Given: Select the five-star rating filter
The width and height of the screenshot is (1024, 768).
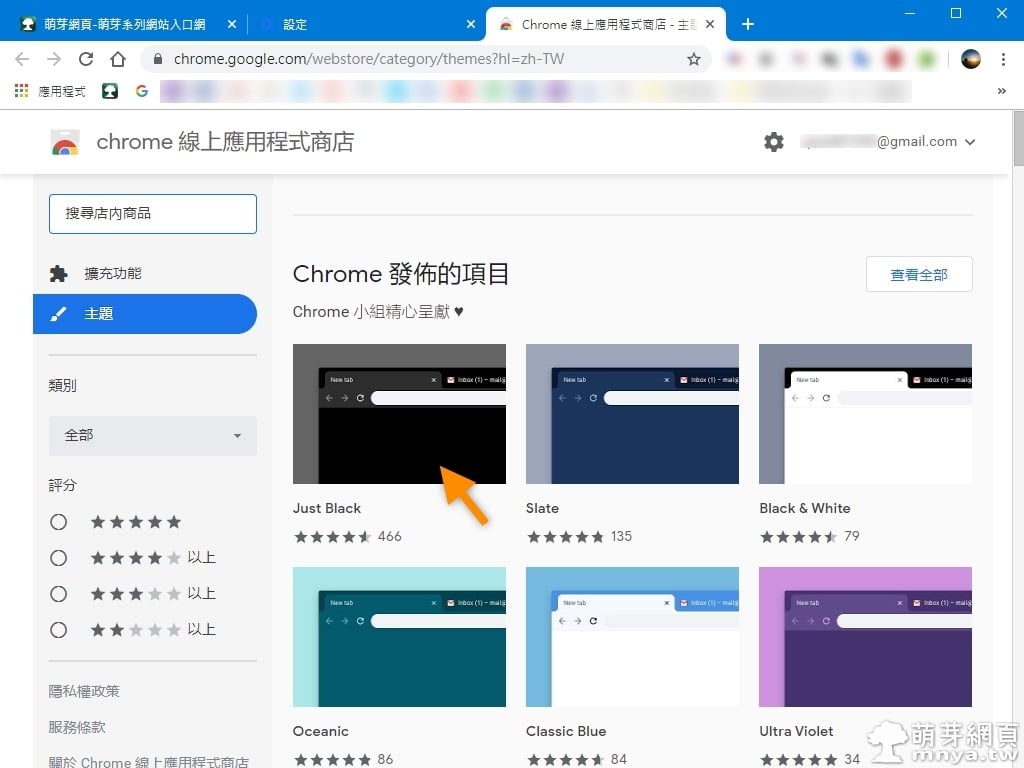Looking at the screenshot, I should click(x=58, y=521).
